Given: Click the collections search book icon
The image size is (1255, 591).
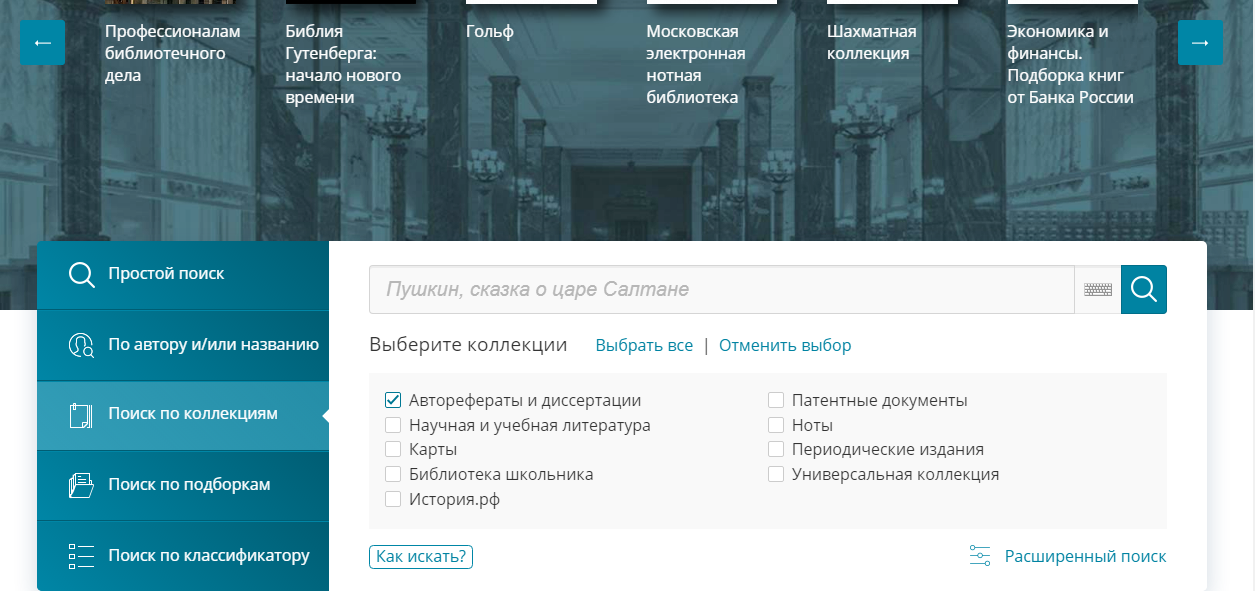Looking at the screenshot, I should point(81,415).
